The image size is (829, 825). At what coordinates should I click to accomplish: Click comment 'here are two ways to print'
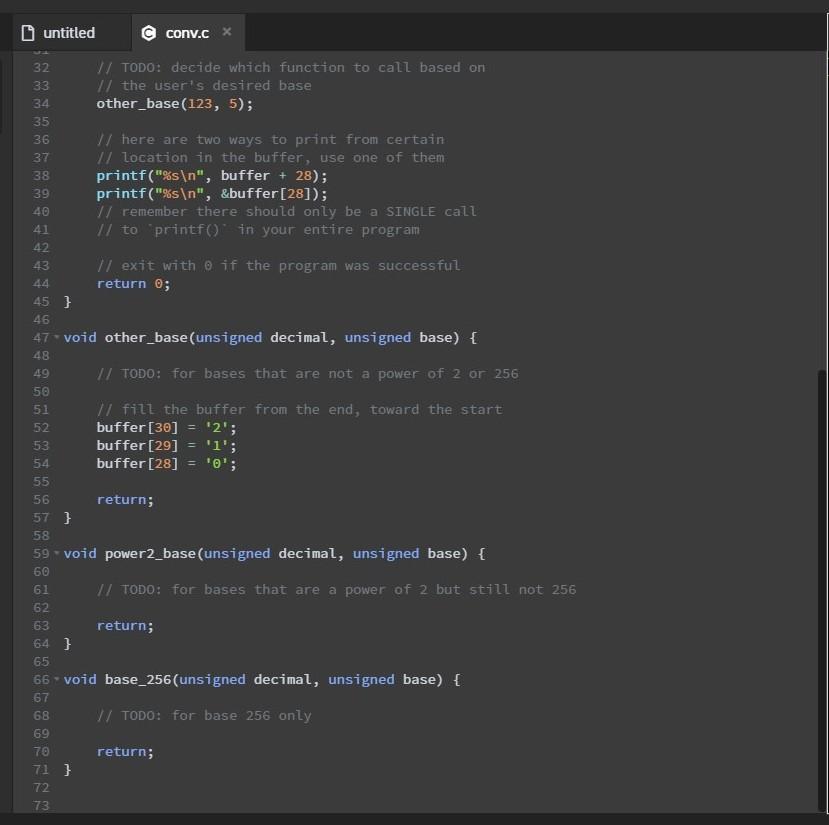tap(271, 140)
